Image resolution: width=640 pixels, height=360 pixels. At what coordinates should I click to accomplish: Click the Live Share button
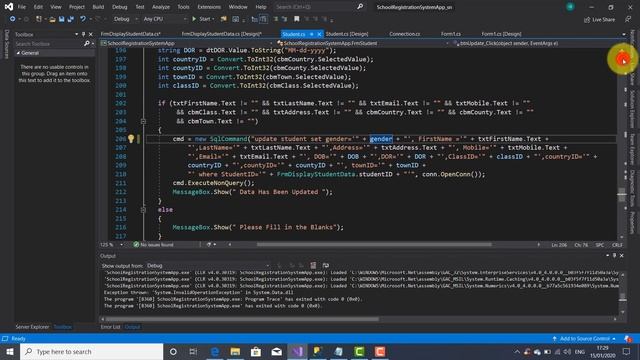599,19
